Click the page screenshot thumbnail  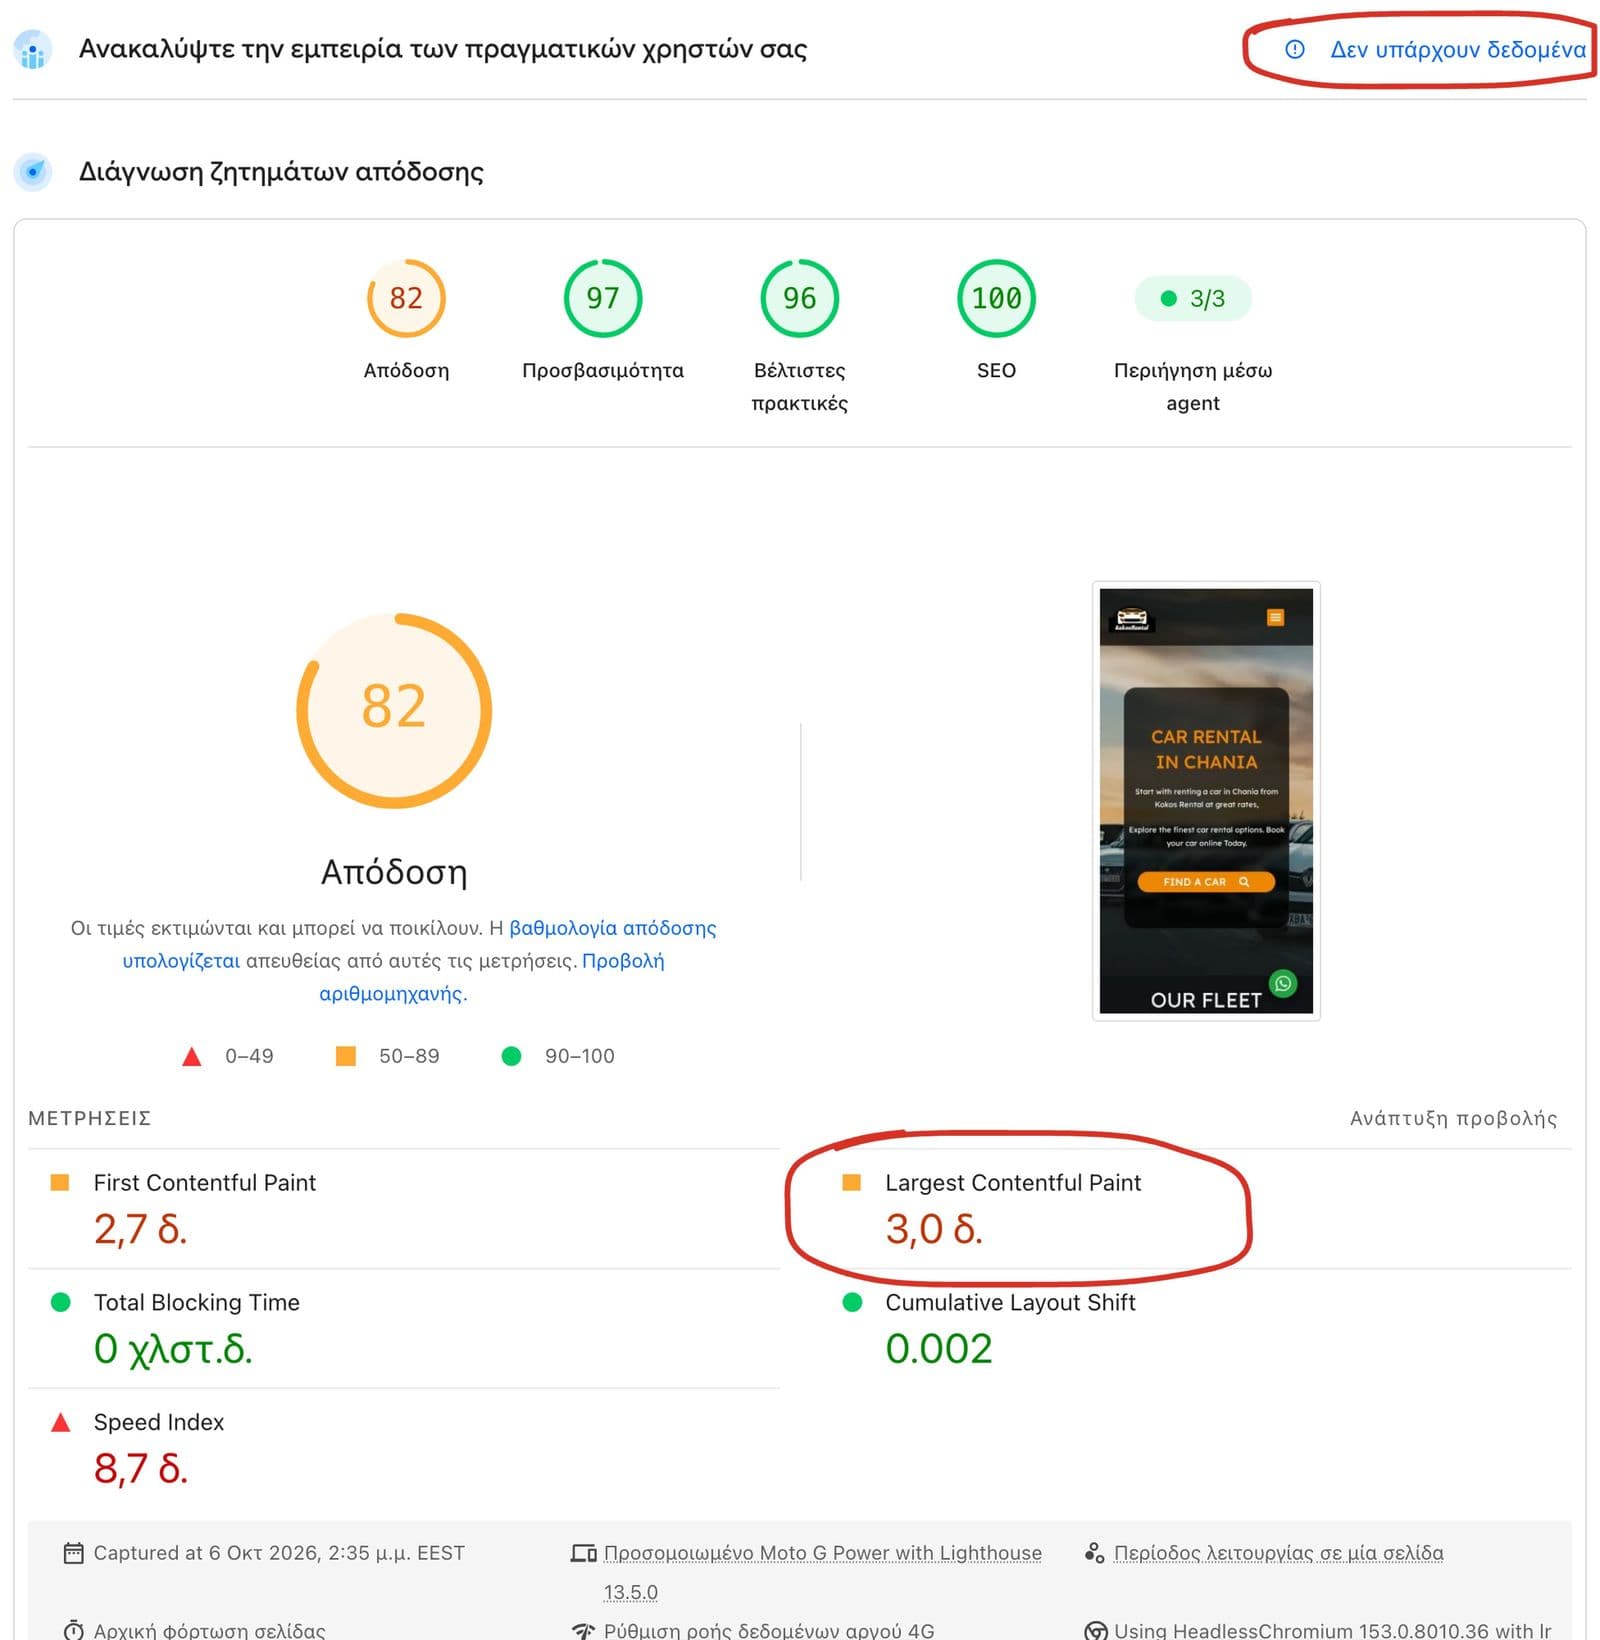1206,800
